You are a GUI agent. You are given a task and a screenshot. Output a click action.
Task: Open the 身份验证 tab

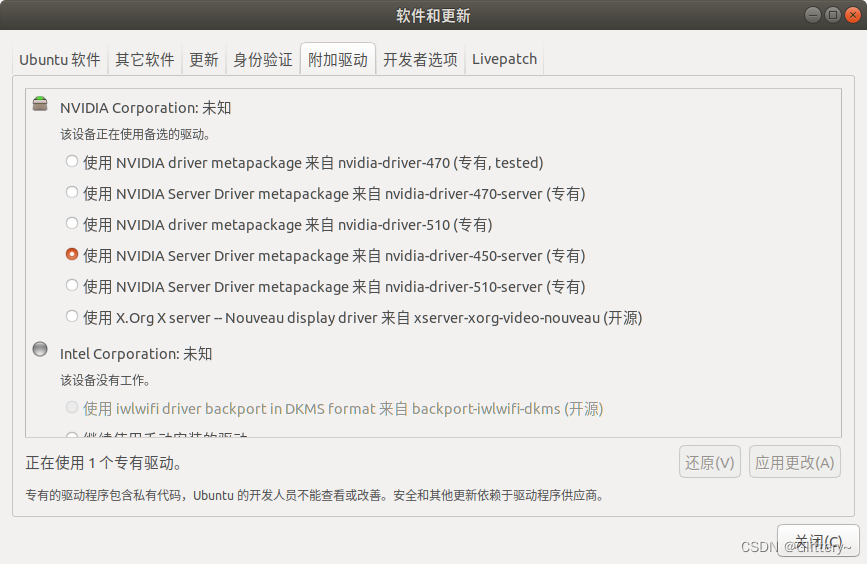pos(263,59)
